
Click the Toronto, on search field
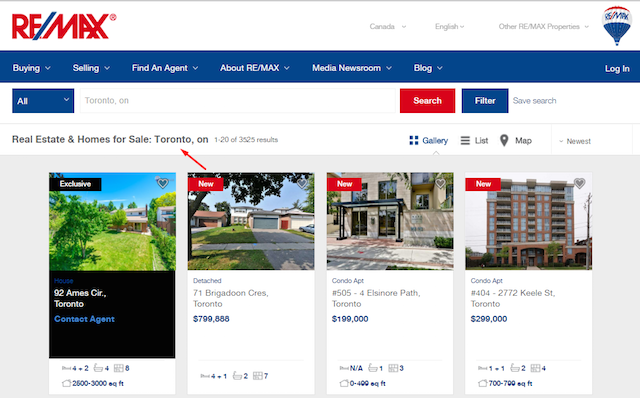coord(238,101)
